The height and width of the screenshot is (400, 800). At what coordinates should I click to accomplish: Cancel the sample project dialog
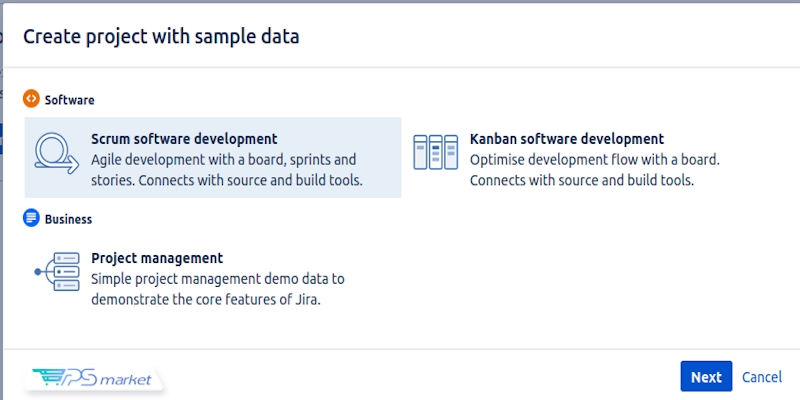(761, 377)
